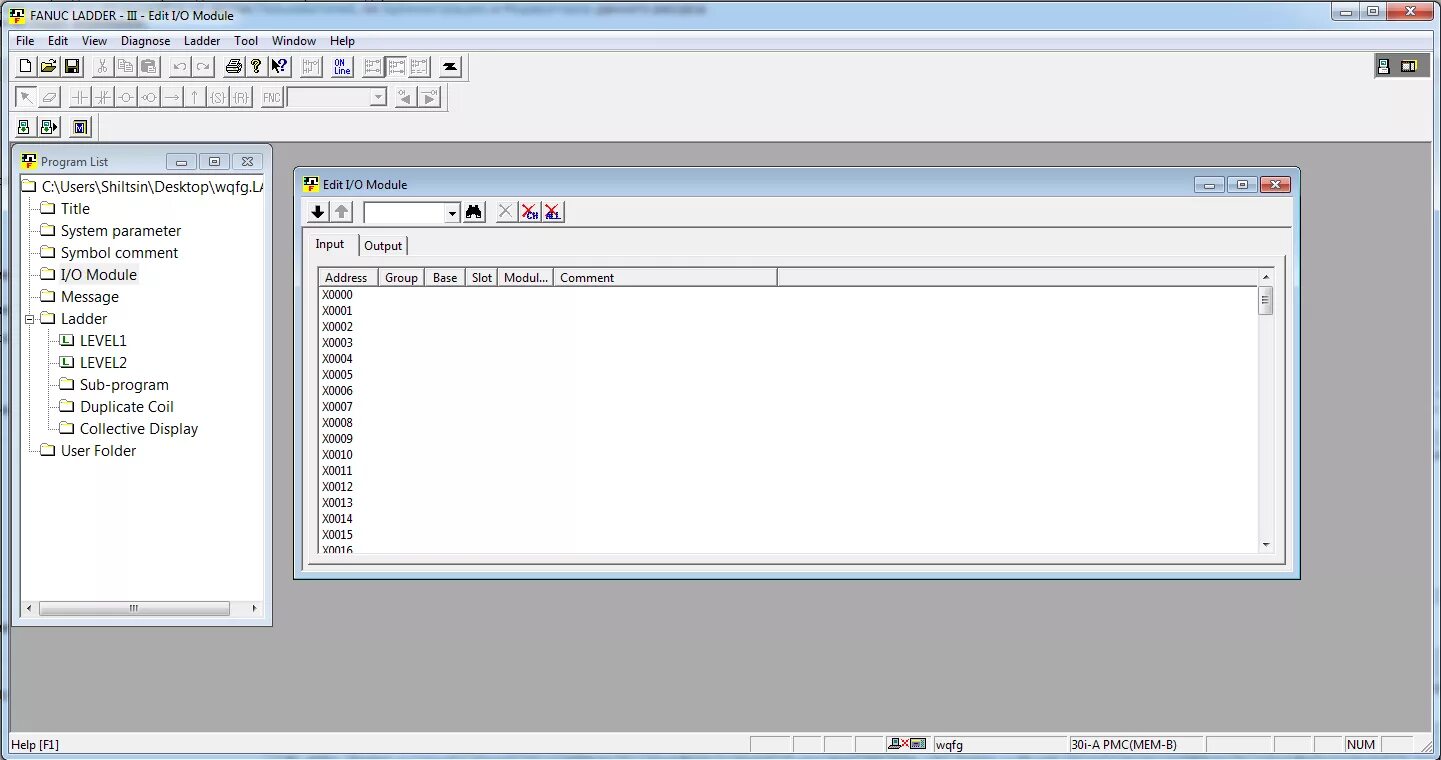This screenshot has width=1441, height=760.
Task: Click the table scrollbar up arrow
Action: pyautogui.click(x=1266, y=277)
